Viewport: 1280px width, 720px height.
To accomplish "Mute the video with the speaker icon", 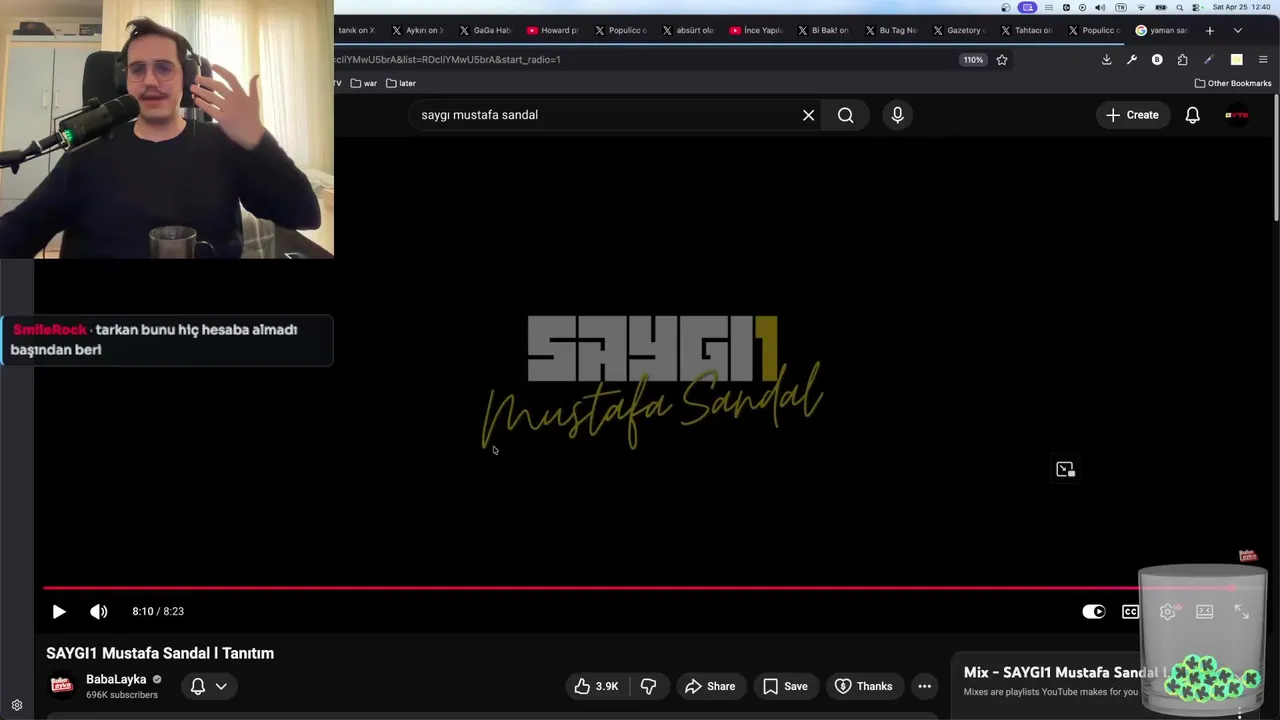I will tap(98, 611).
